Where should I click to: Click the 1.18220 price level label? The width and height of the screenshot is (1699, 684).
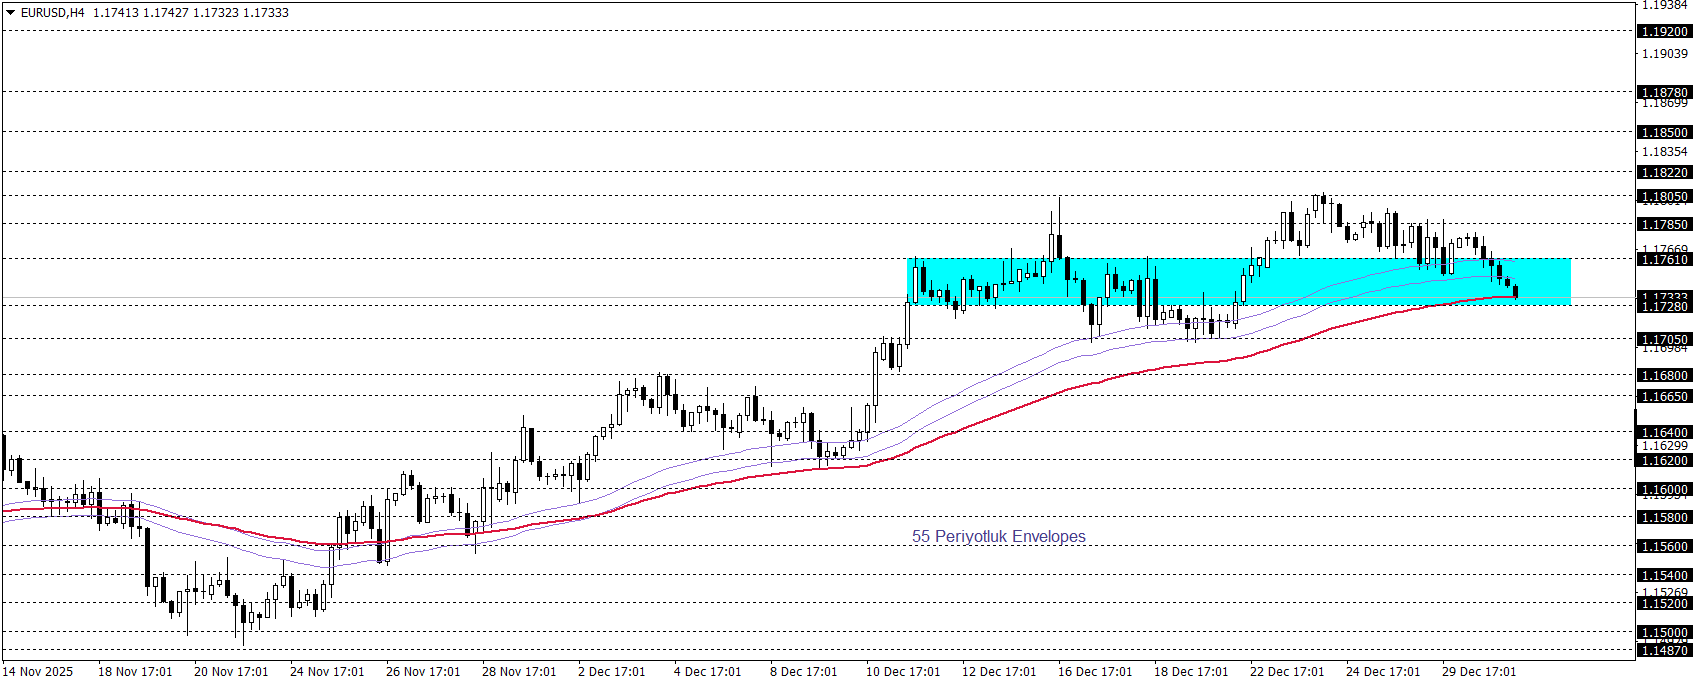(x=1665, y=173)
